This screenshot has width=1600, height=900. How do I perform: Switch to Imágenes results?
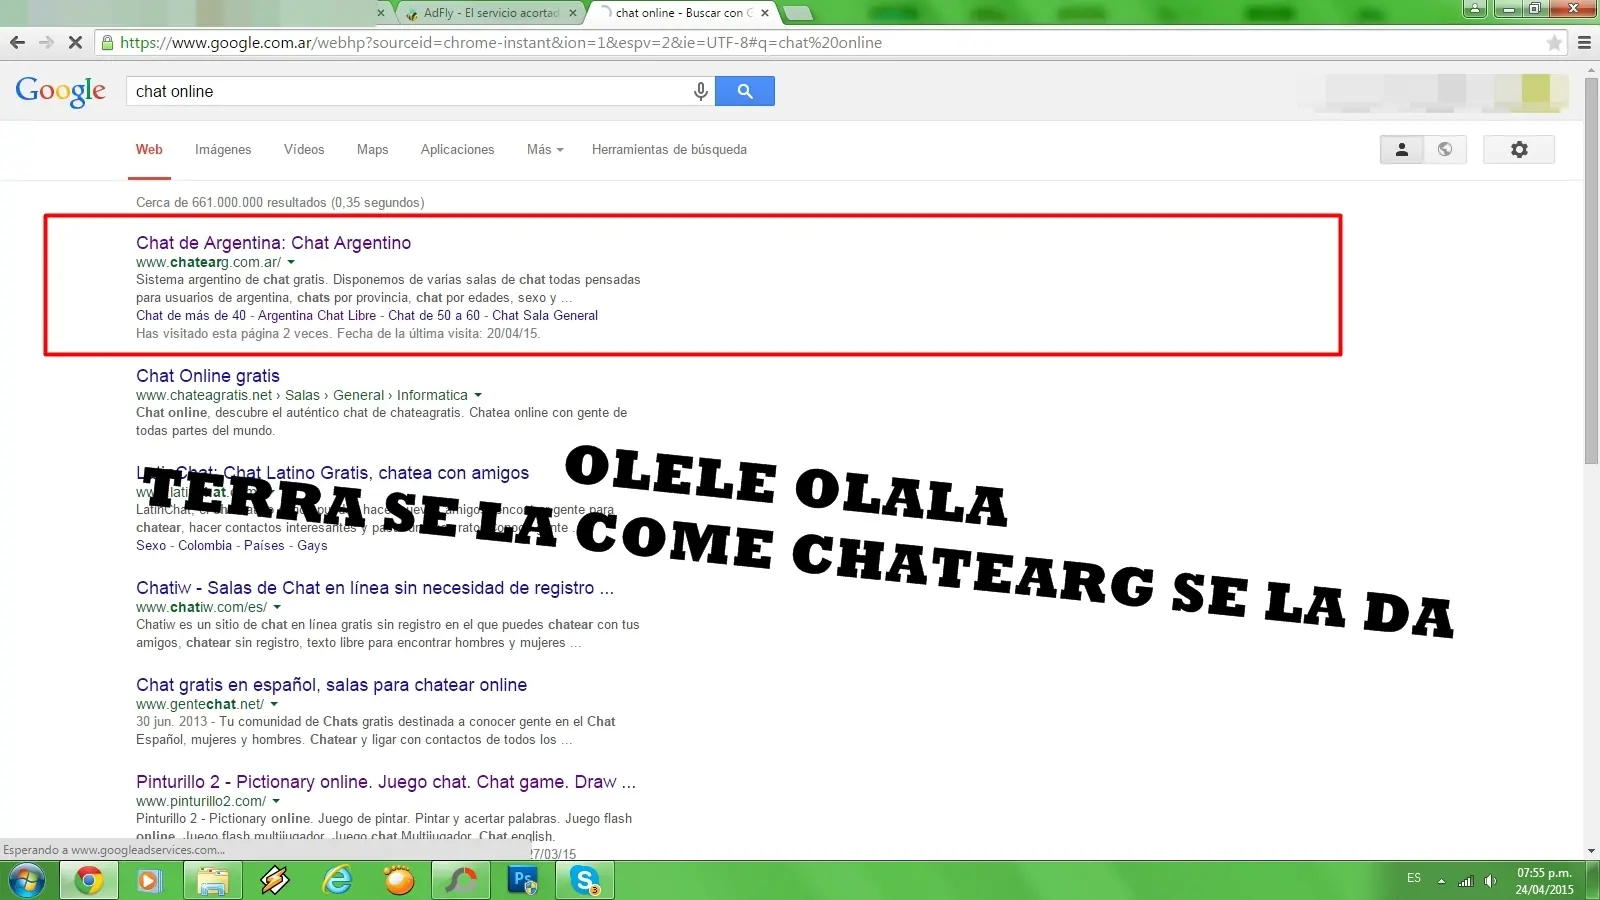pos(223,150)
